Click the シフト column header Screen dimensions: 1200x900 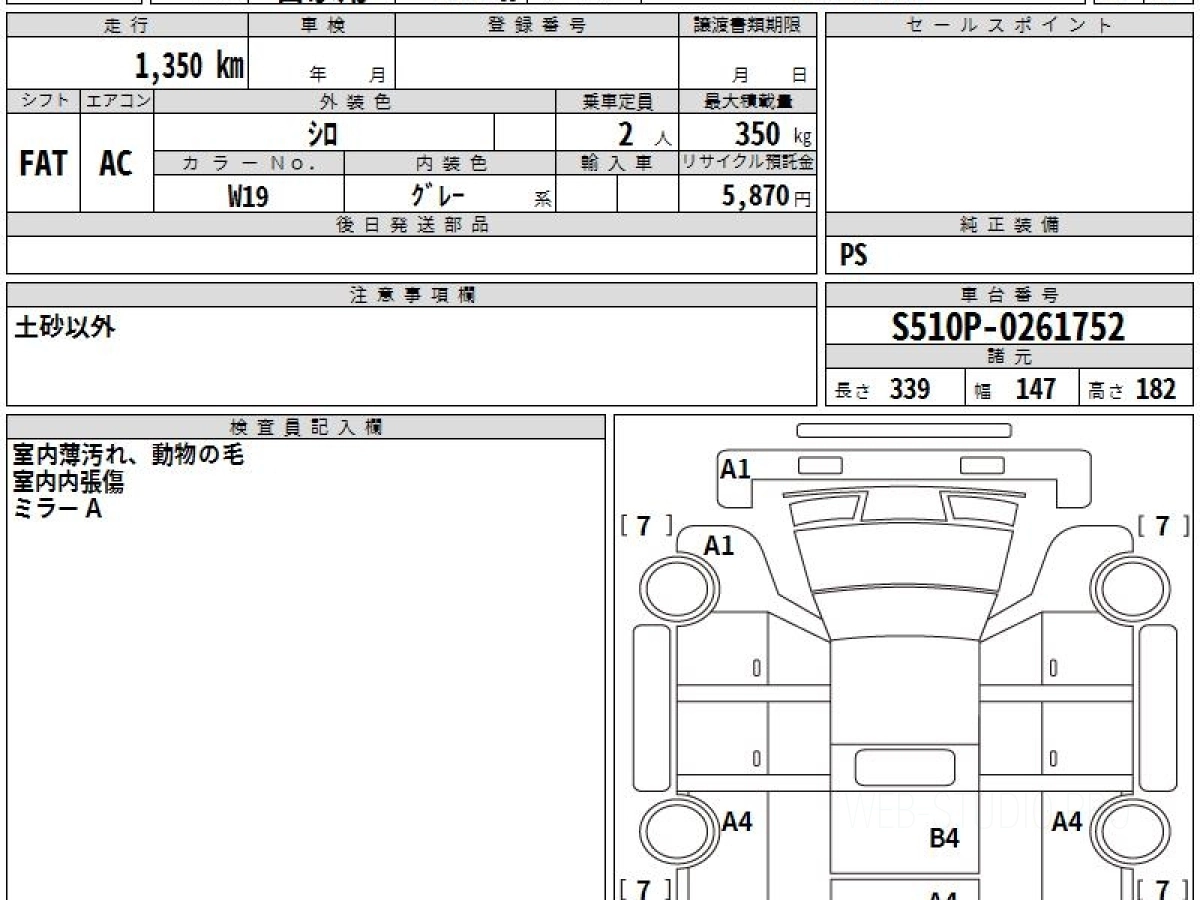44,101
